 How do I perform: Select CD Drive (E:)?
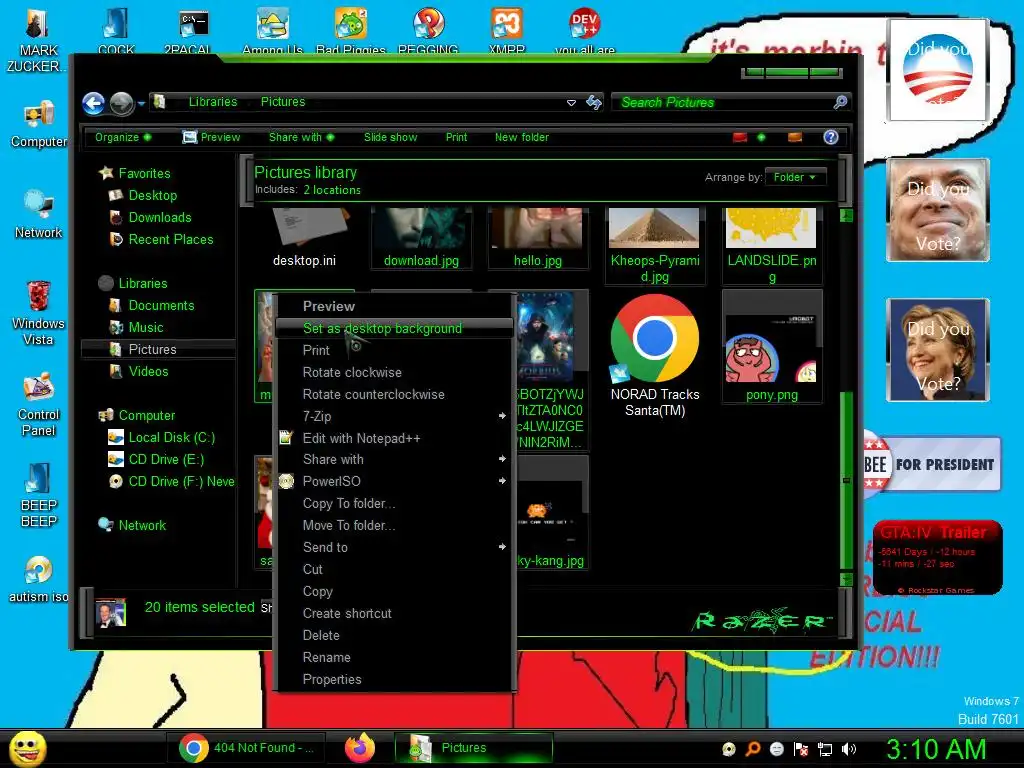tap(166, 459)
